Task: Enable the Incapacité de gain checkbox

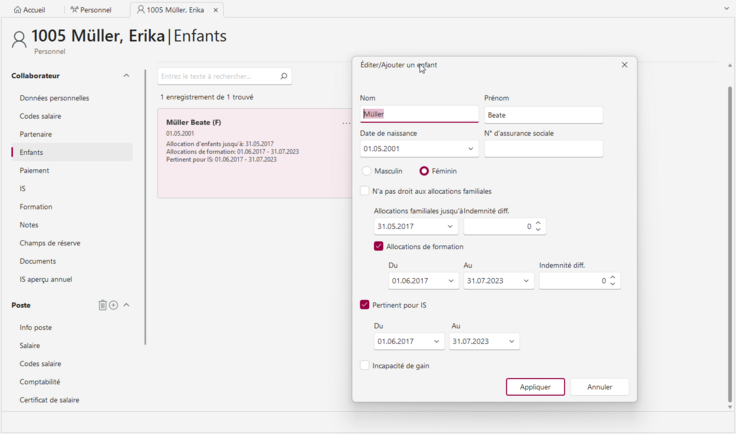Action: pos(365,366)
